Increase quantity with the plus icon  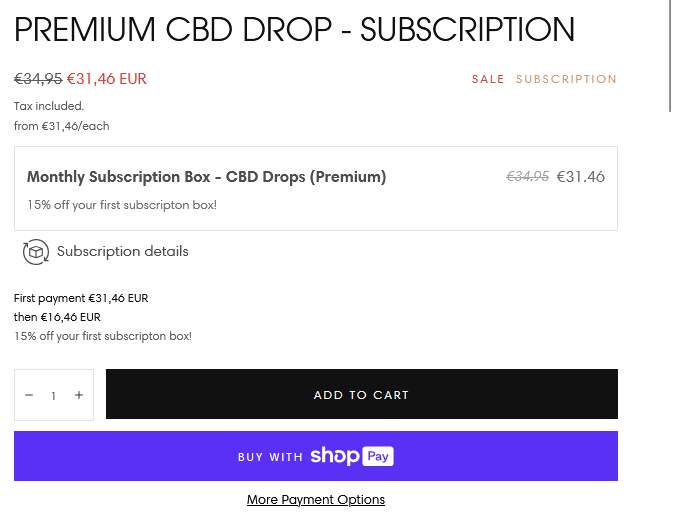click(79, 395)
